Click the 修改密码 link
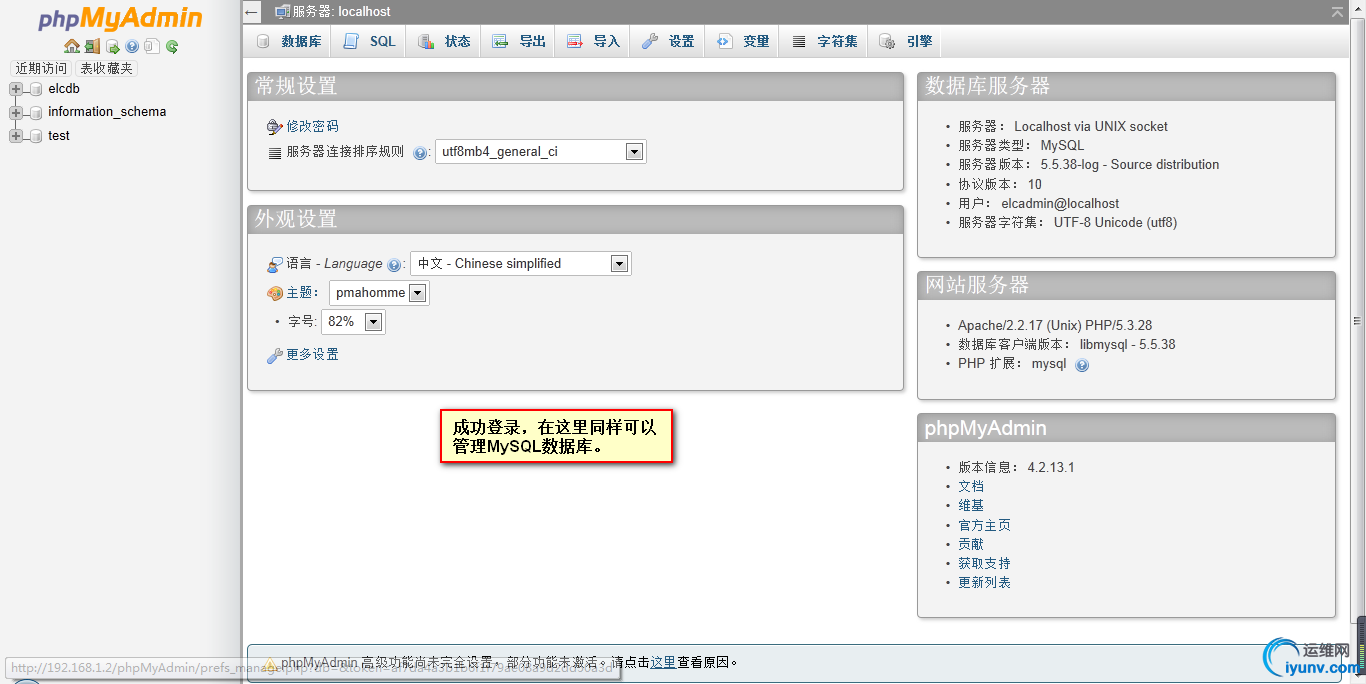Screen dimensions: 1366x684 tap(313, 127)
